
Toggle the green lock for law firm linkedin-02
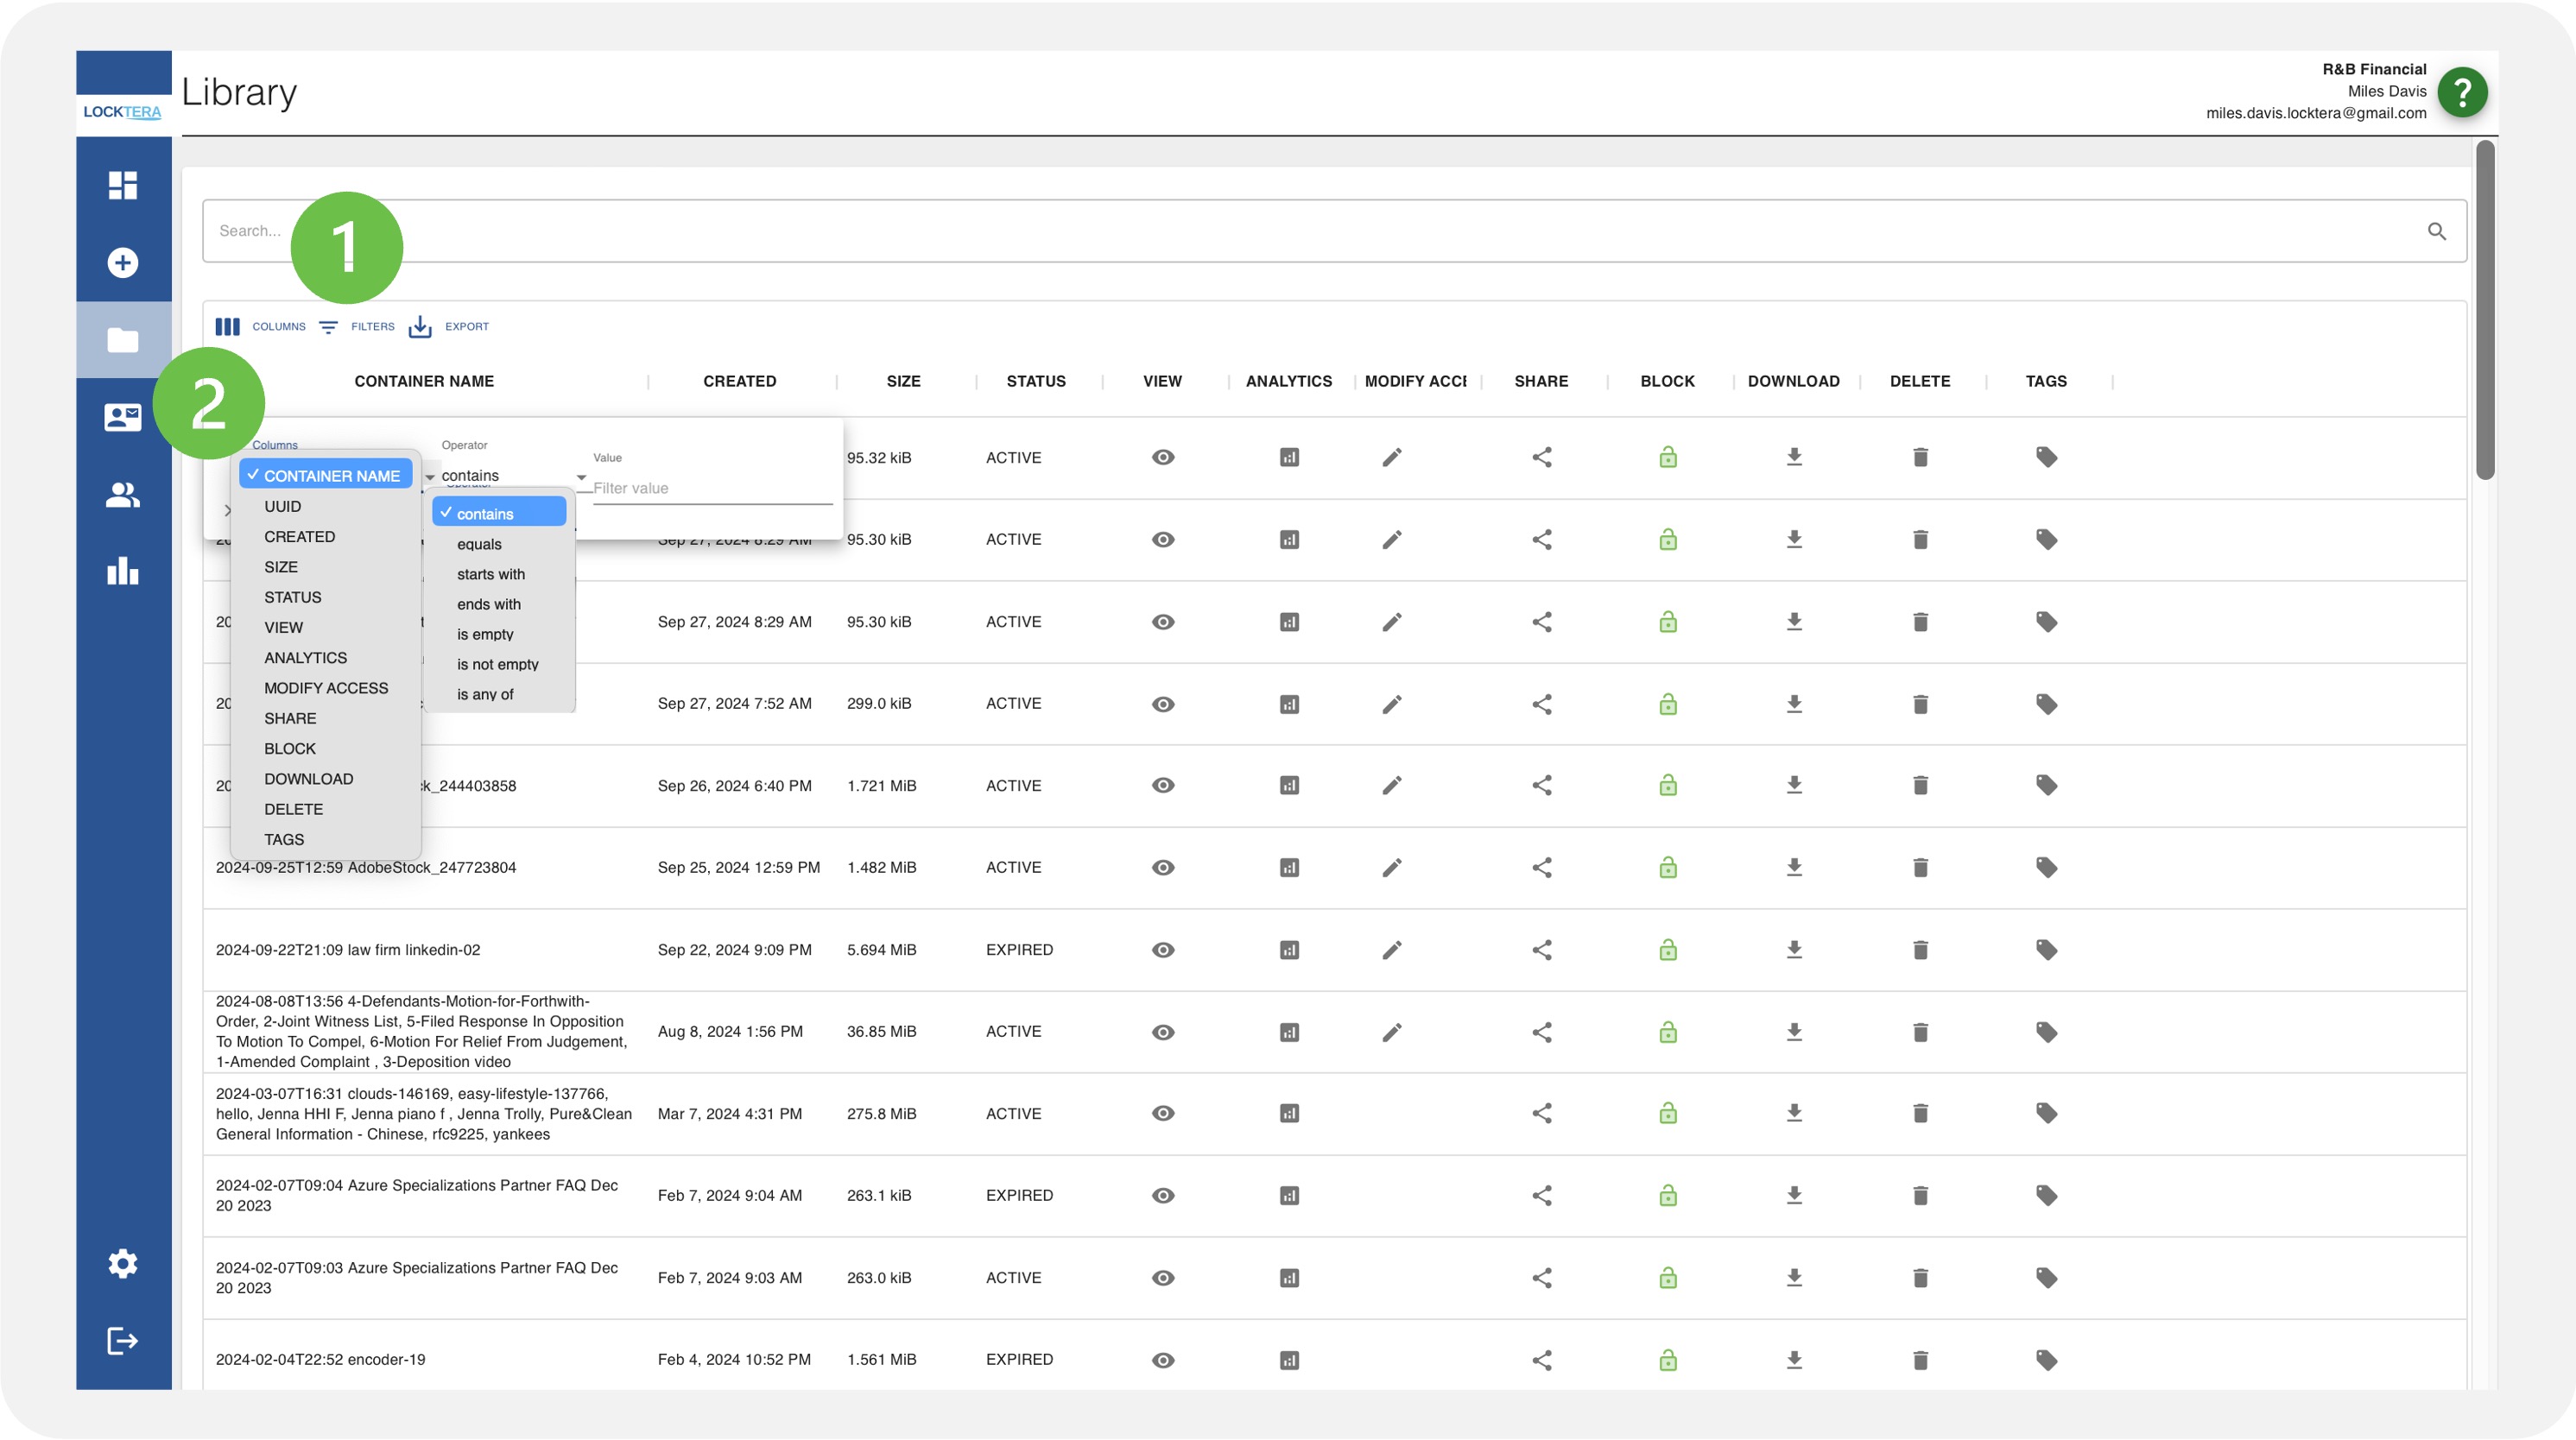coord(1667,949)
